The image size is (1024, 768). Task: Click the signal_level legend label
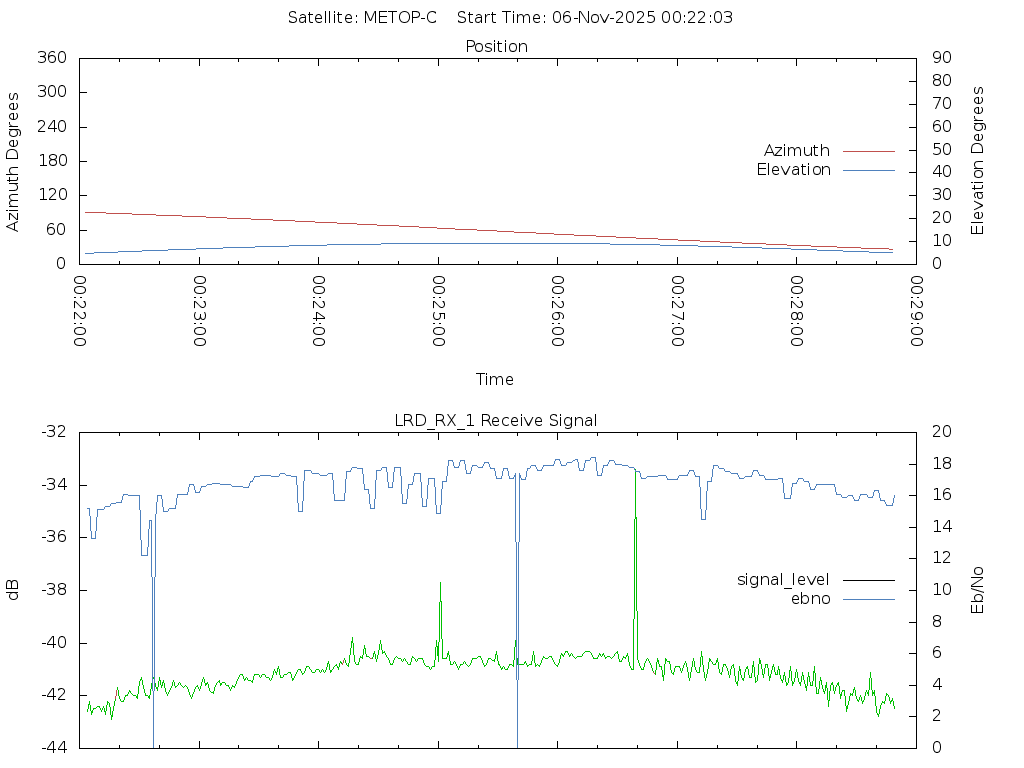click(x=783, y=580)
